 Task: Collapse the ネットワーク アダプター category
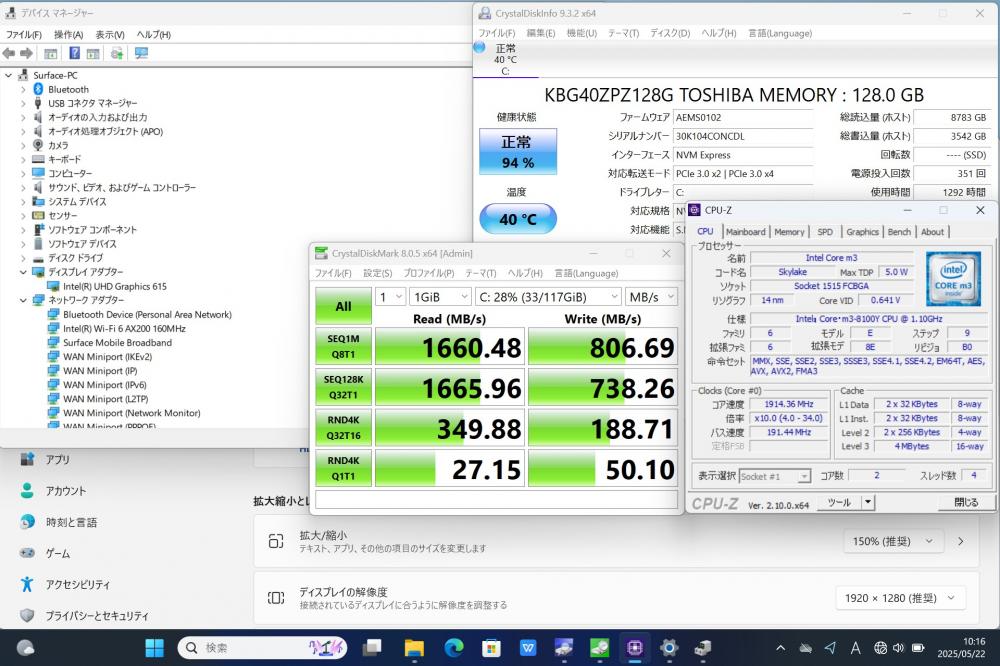pyautogui.click(x=24, y=300)
